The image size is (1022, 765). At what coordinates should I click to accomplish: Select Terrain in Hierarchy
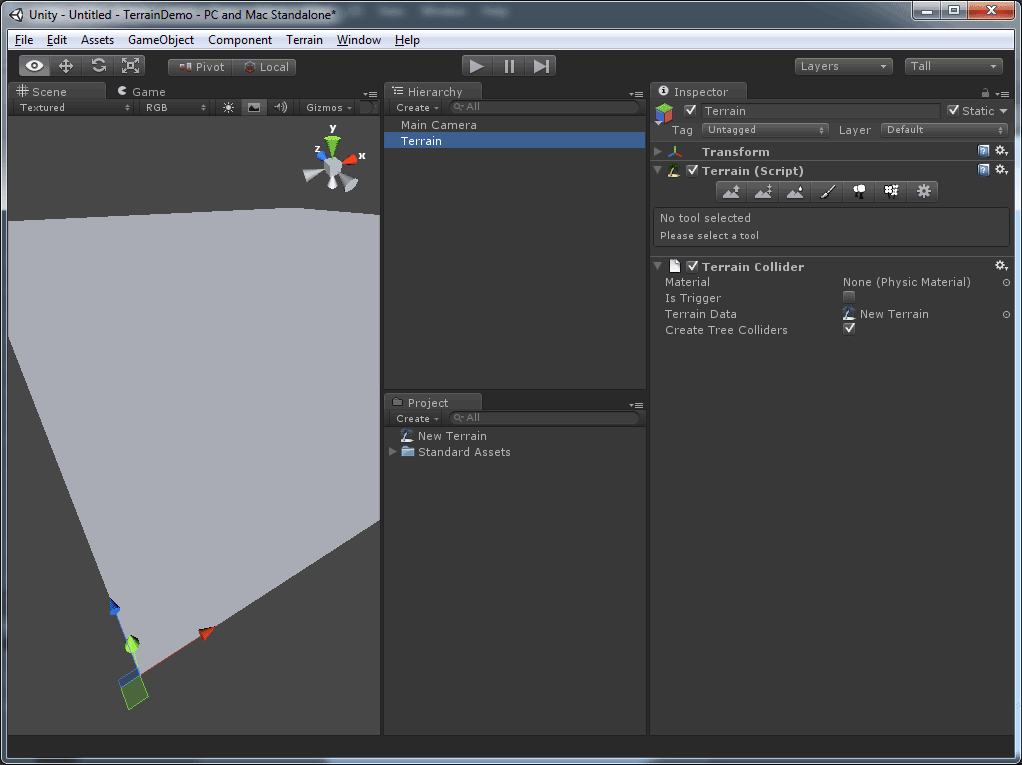[514, 141]
